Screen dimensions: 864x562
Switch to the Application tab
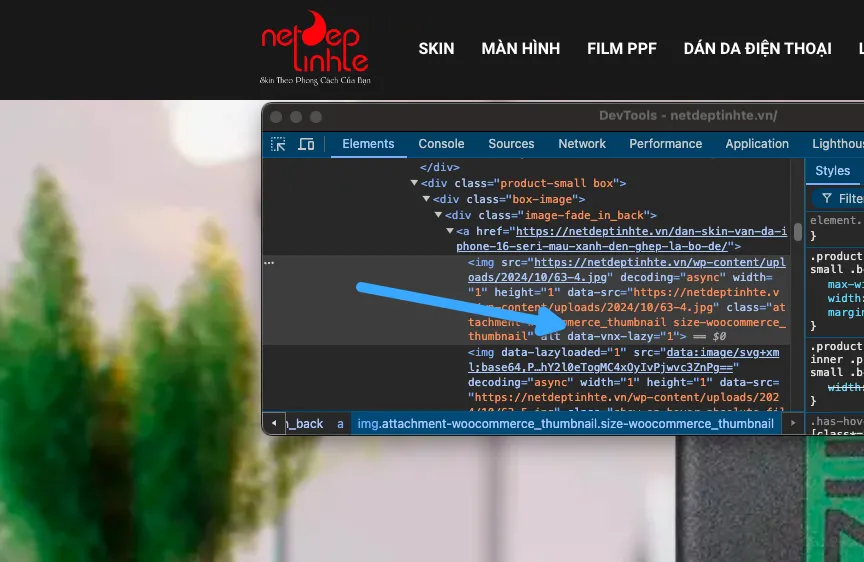757,144
